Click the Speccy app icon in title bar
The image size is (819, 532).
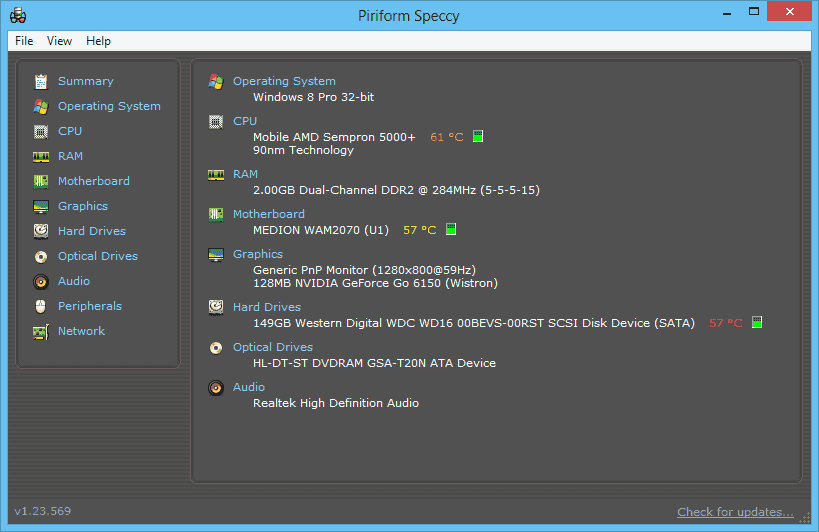click(x=18, y=16)
